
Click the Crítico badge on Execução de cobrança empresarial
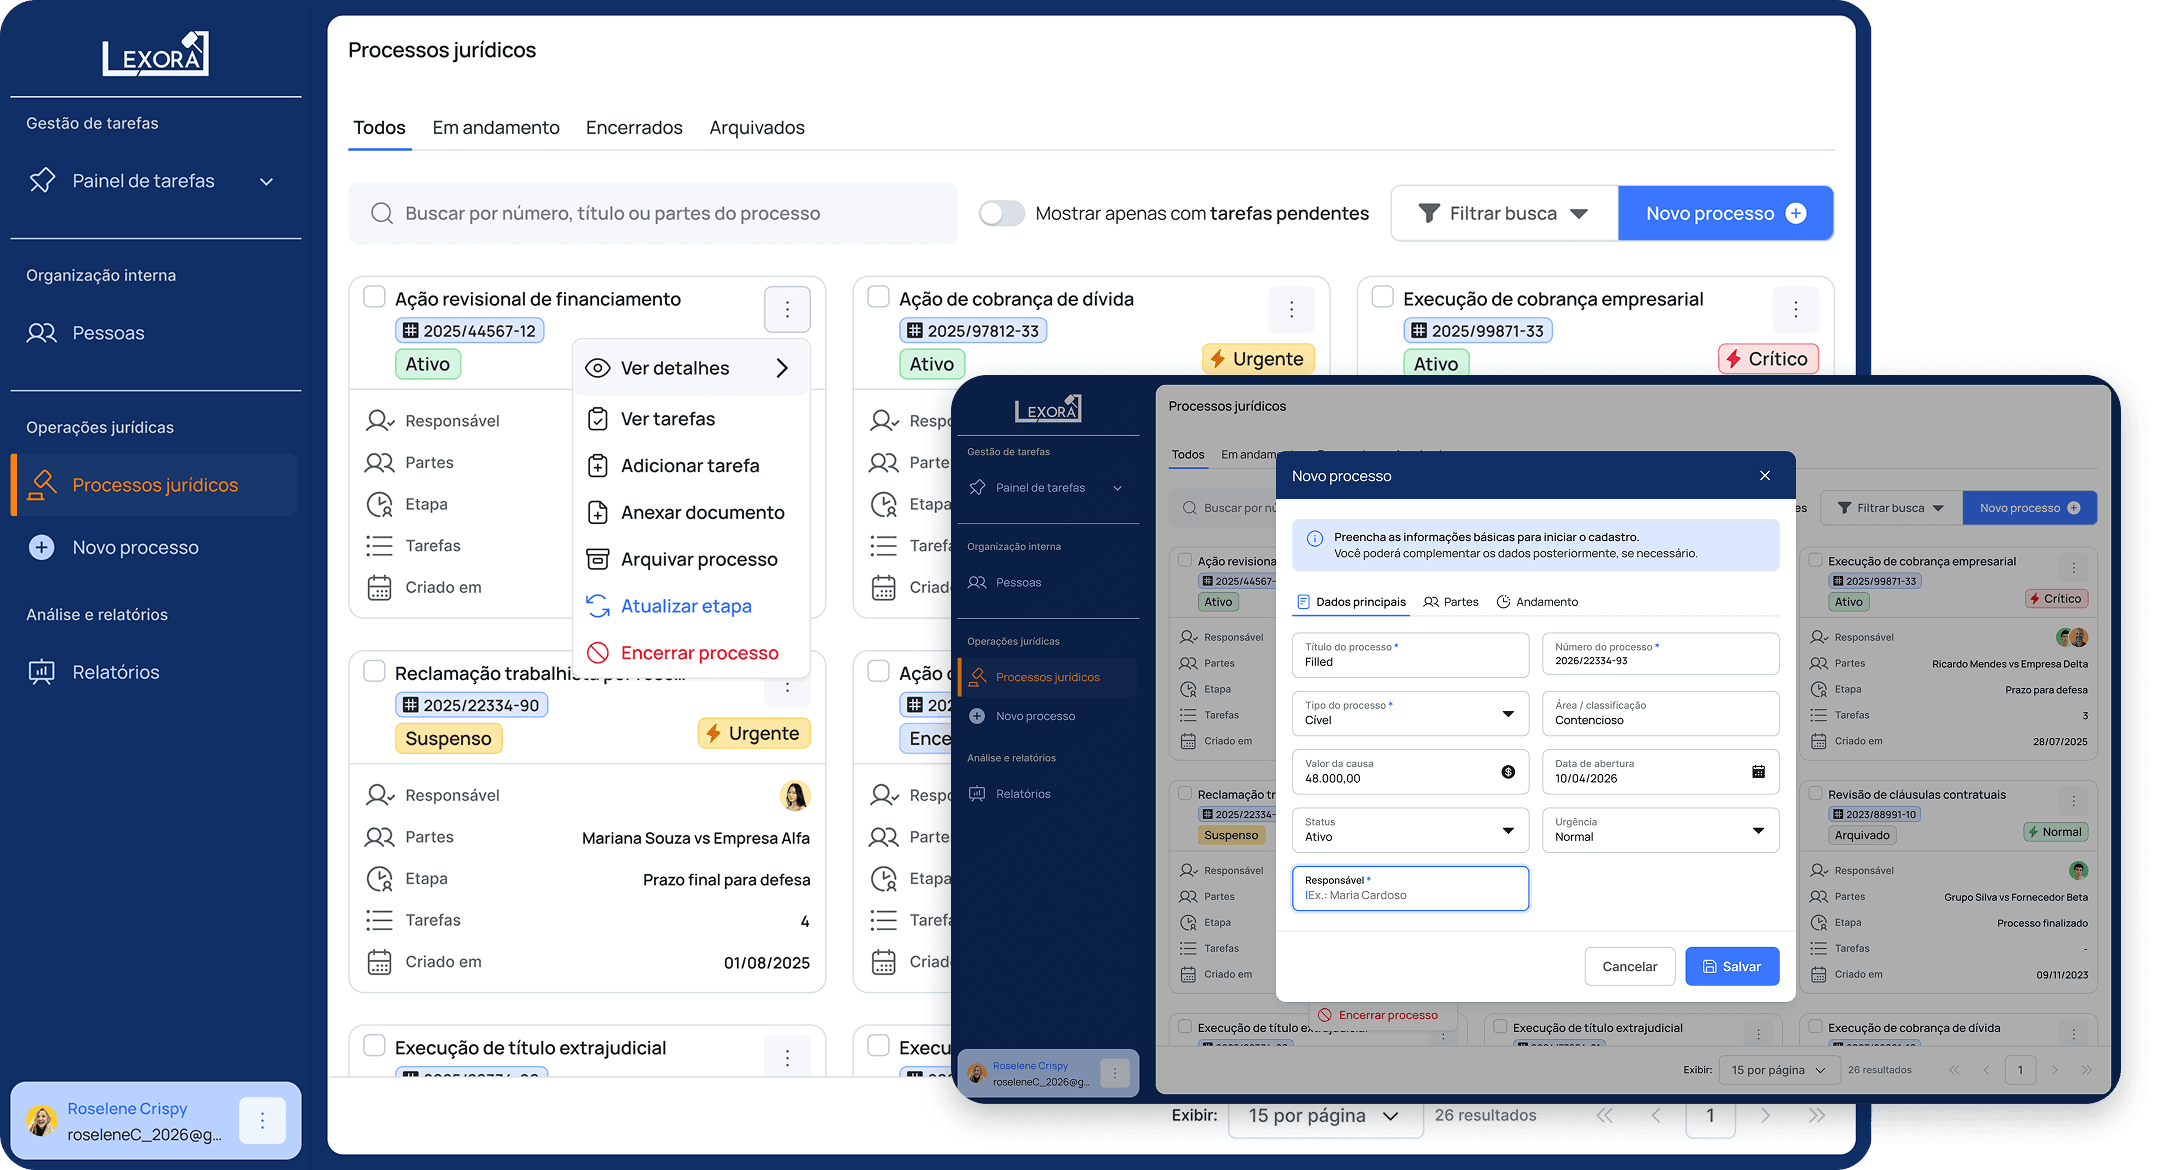pos(1768,359)
